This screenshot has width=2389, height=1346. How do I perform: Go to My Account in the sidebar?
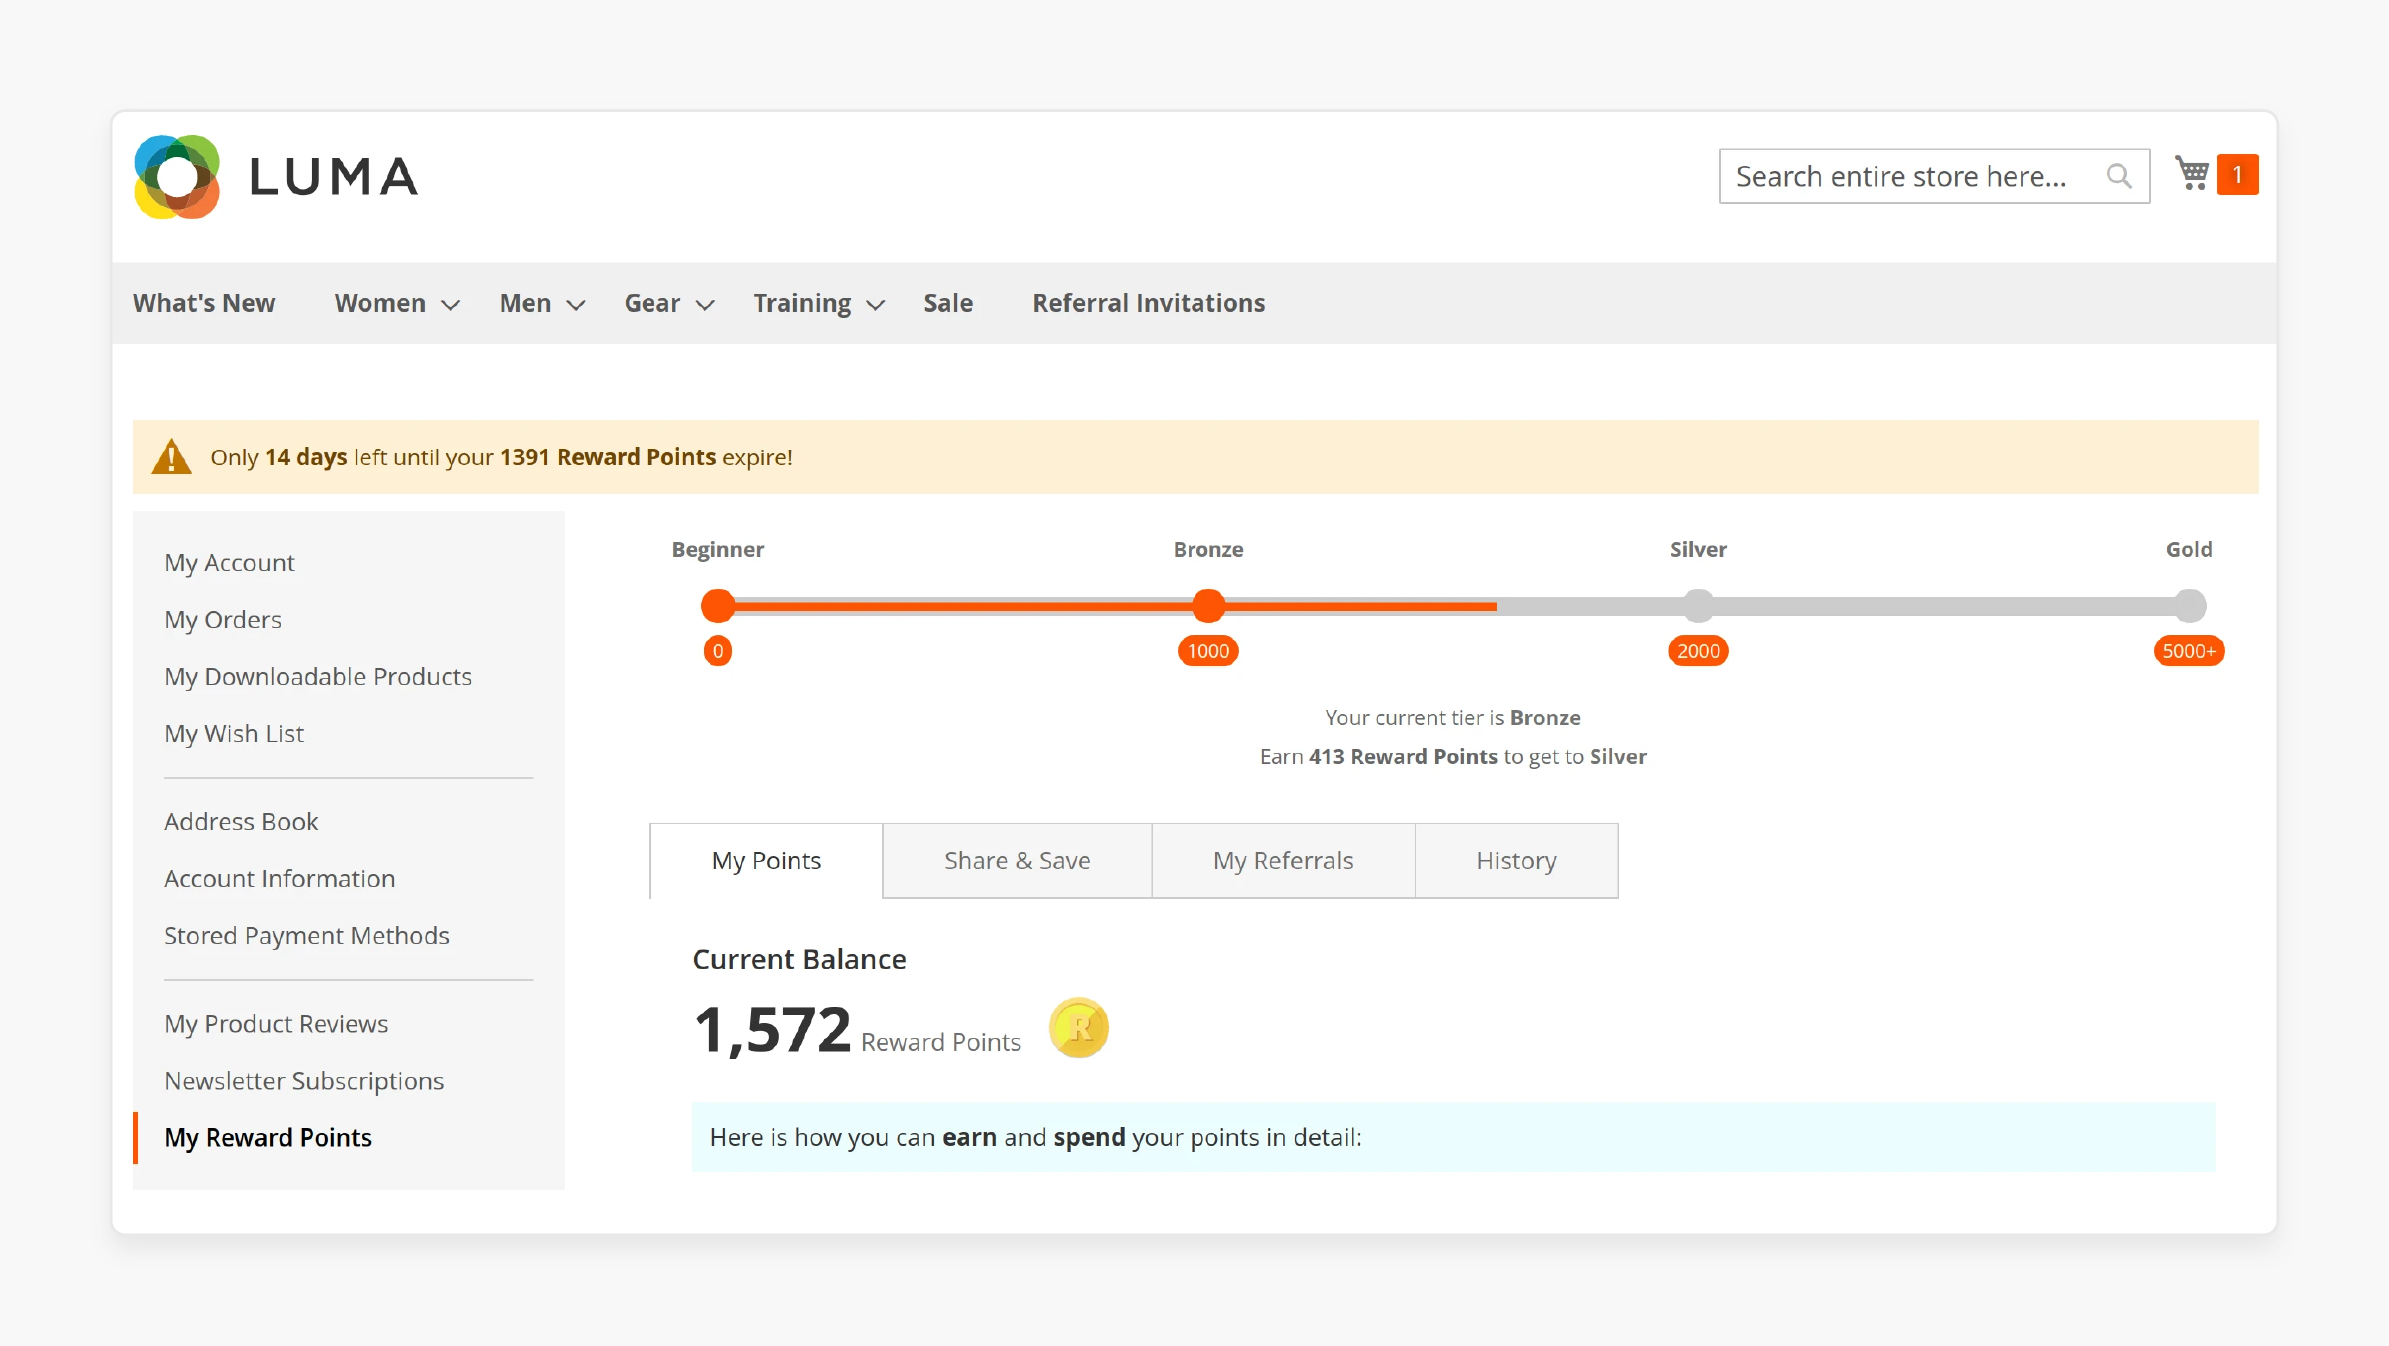(229, 562)
